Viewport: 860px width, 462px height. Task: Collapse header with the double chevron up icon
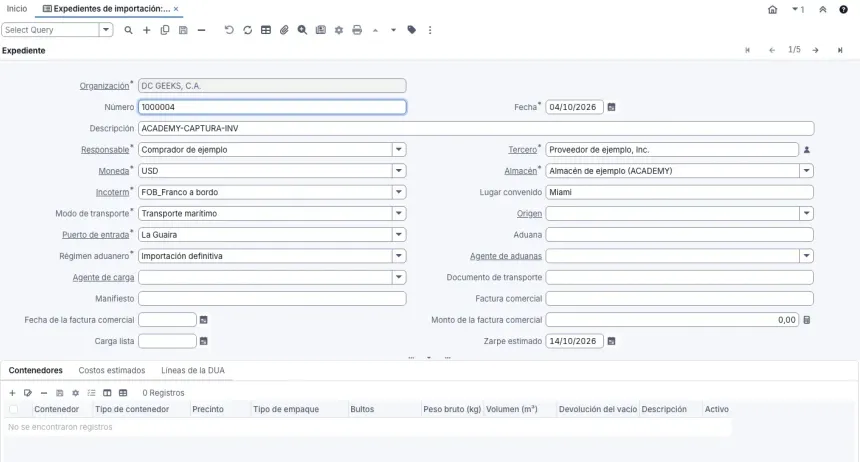(x=823, y=9)
